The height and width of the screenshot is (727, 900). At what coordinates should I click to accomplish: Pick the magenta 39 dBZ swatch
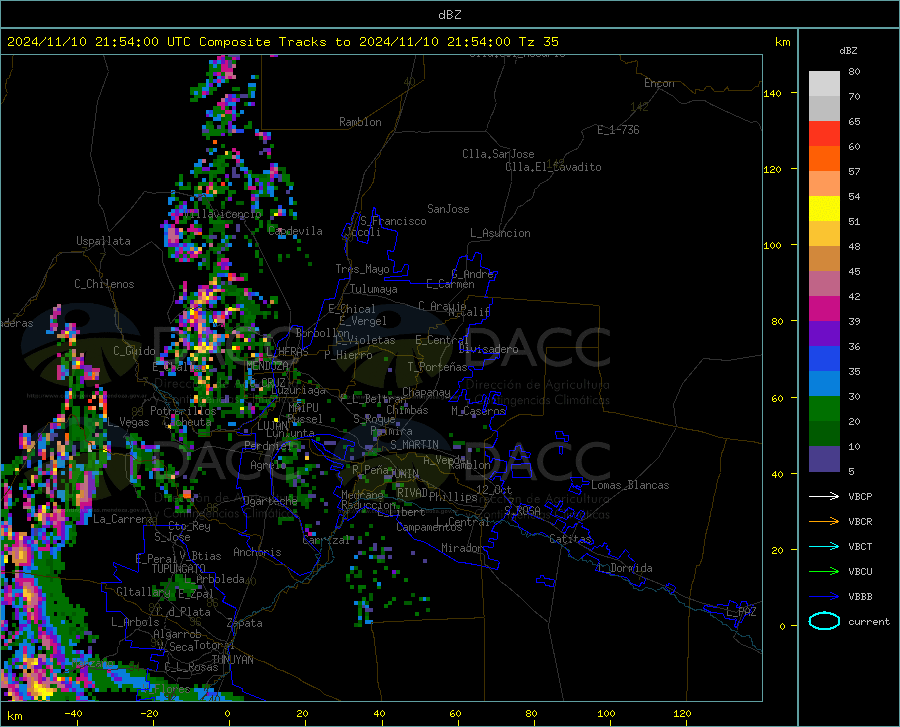click(x=824, y=309)
